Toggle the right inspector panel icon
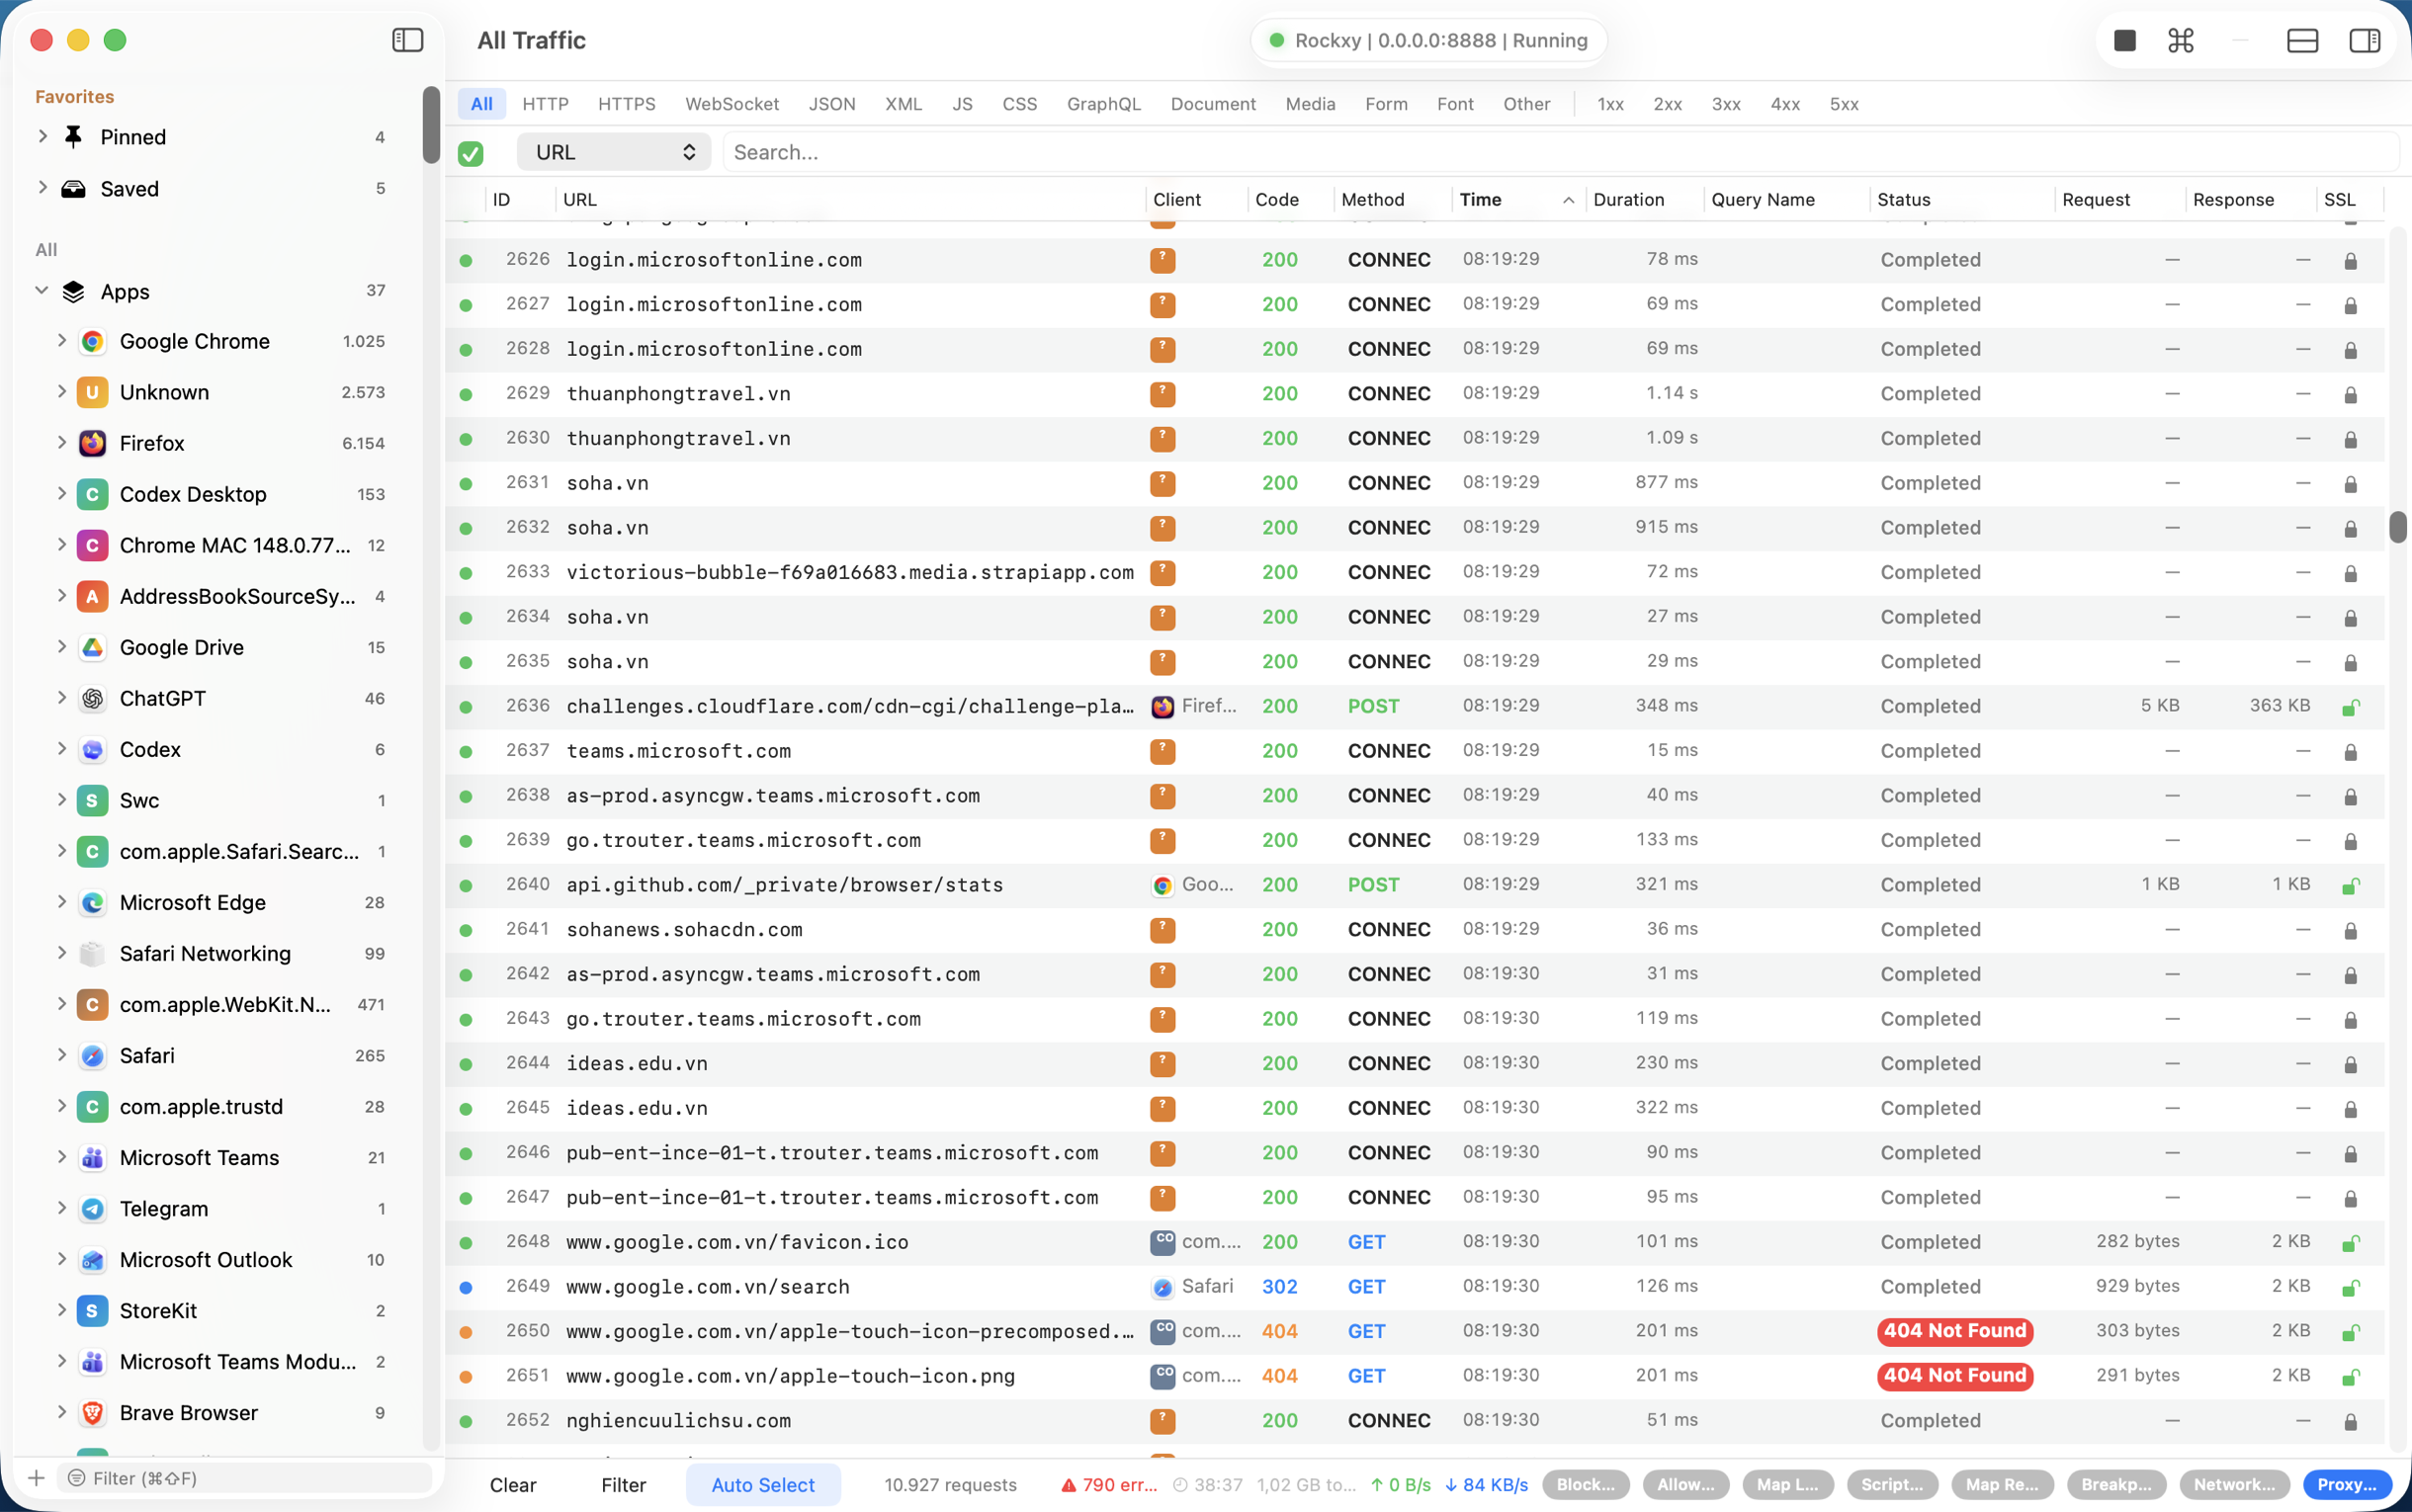 click(x=2364, y=40)
